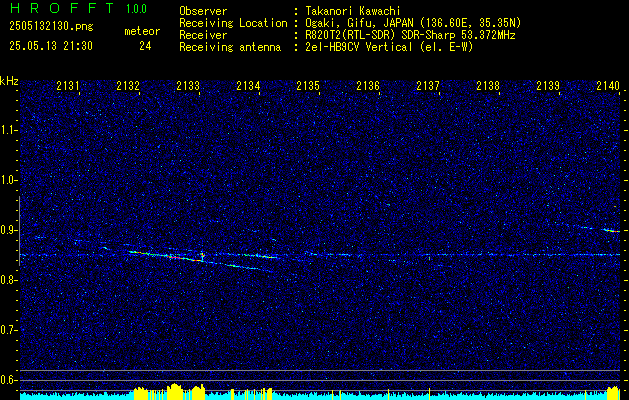Click the 0.7 kHz frequency label
Image resolution: width=629 pixels, height=400 pixels.
pyautogui.click(x=9, y=330)
